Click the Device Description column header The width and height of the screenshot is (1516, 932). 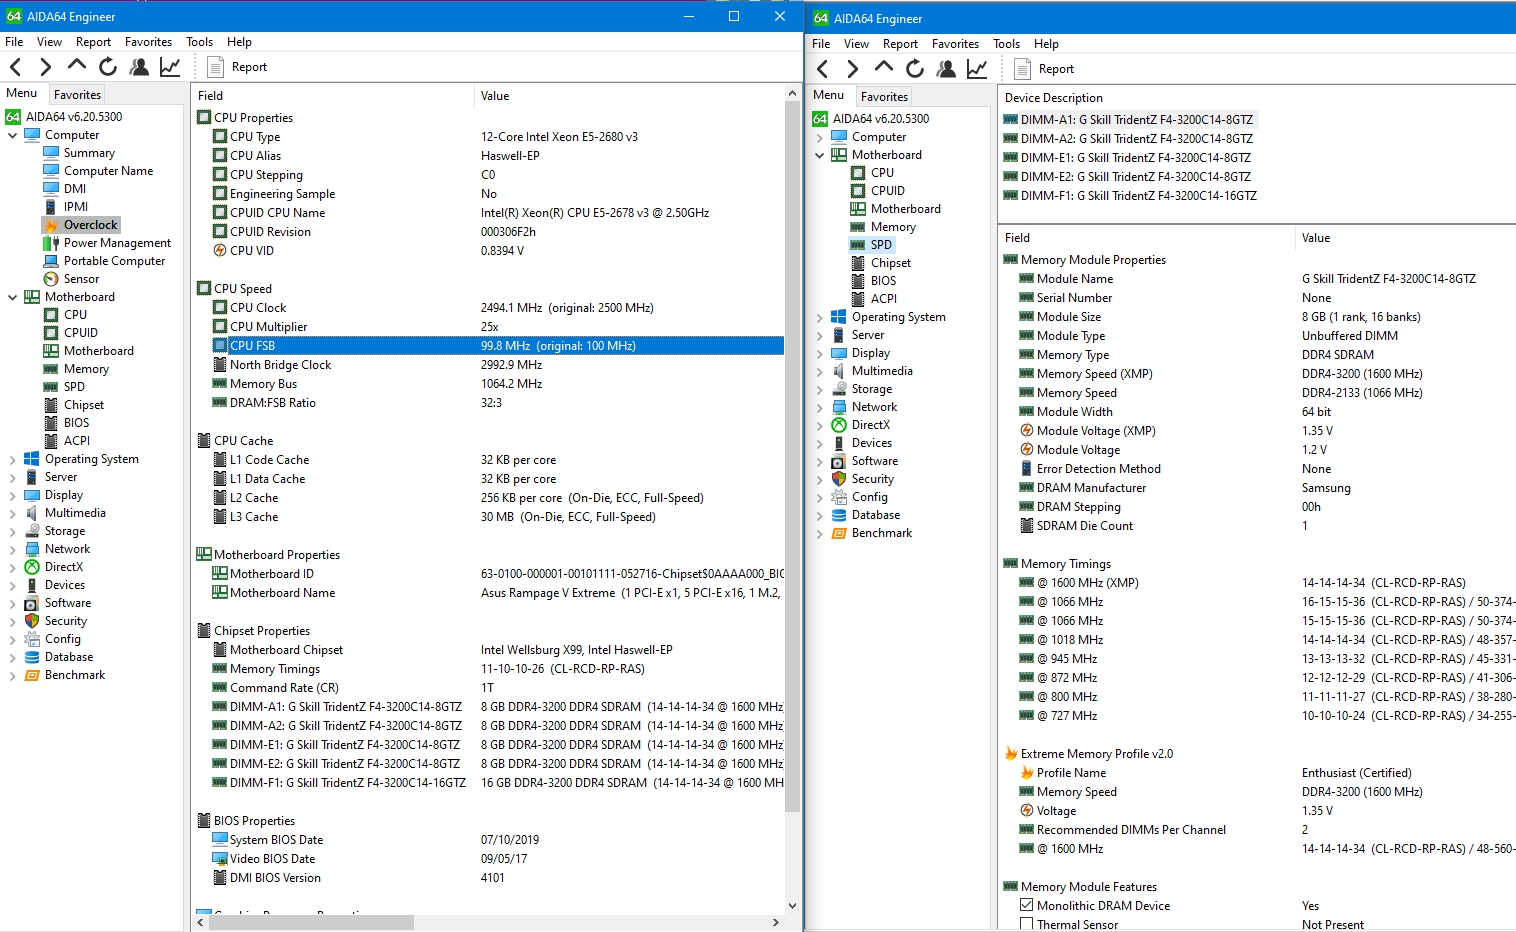click(1257, 98)
